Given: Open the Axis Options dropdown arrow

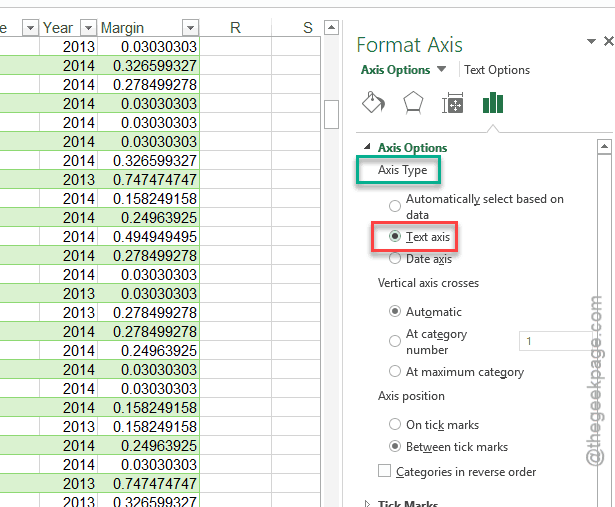Looking at the screenshot, I should coord(441,70).
